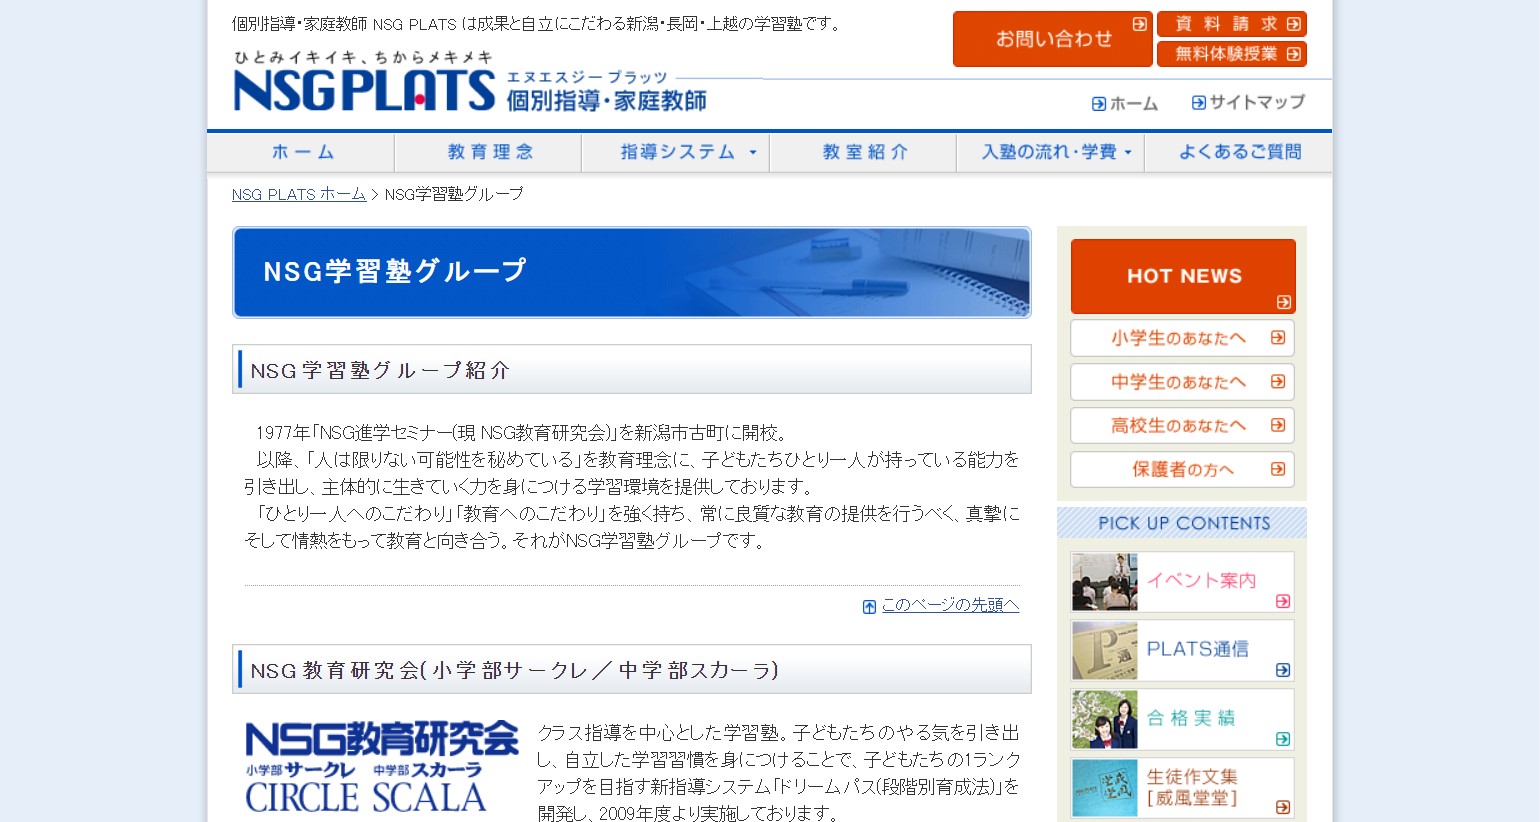The width and height of the screenshot is (1540, 822).
Task: Click green arrow icon on 合格実績 card
Action: tap(1283, 739)
